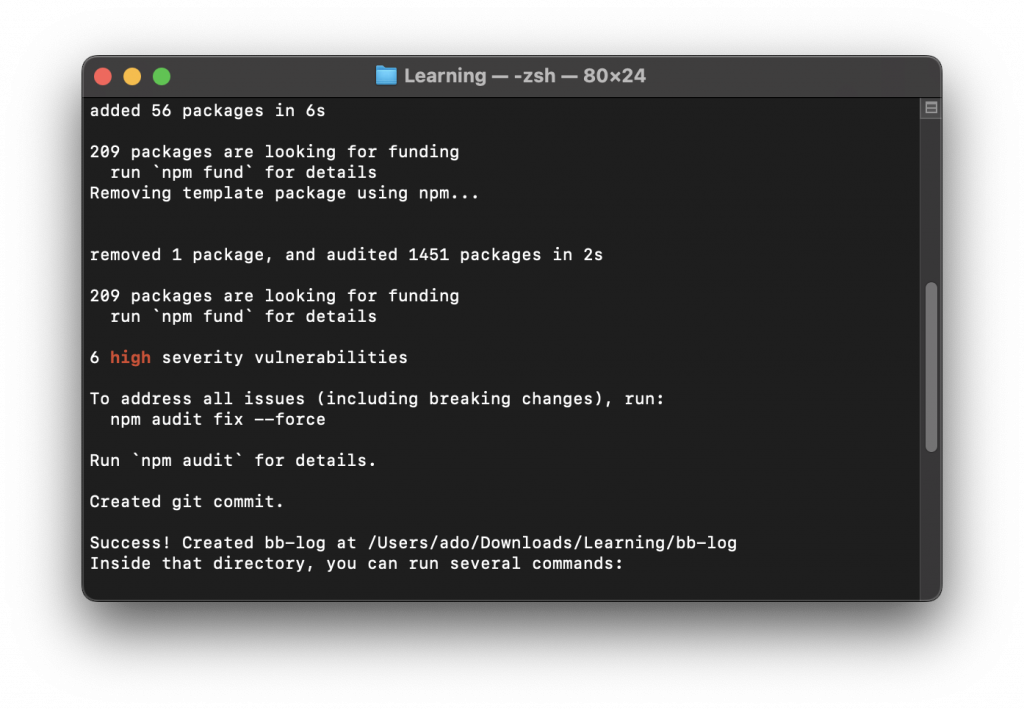Image resolution: width=1024 pixels, height=710 pixels.
Task: Click the "Success!" word in output
Action: tap(130, 543)
